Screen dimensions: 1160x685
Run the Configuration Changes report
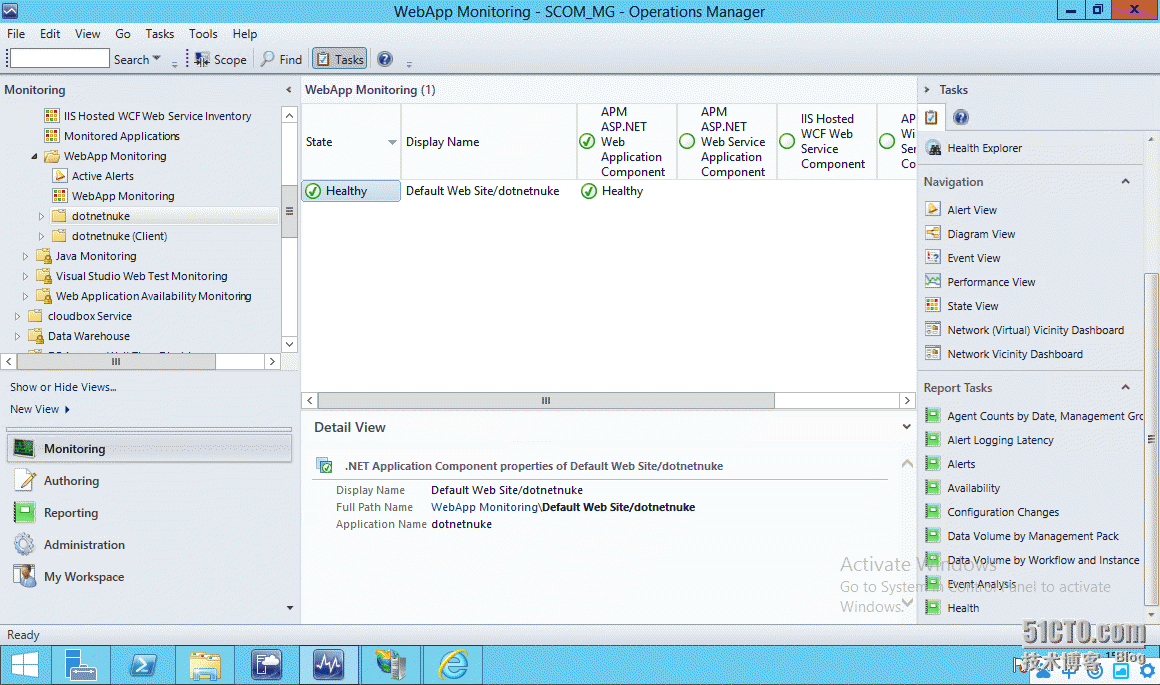pyautogui.click(x=1002, y=512)
